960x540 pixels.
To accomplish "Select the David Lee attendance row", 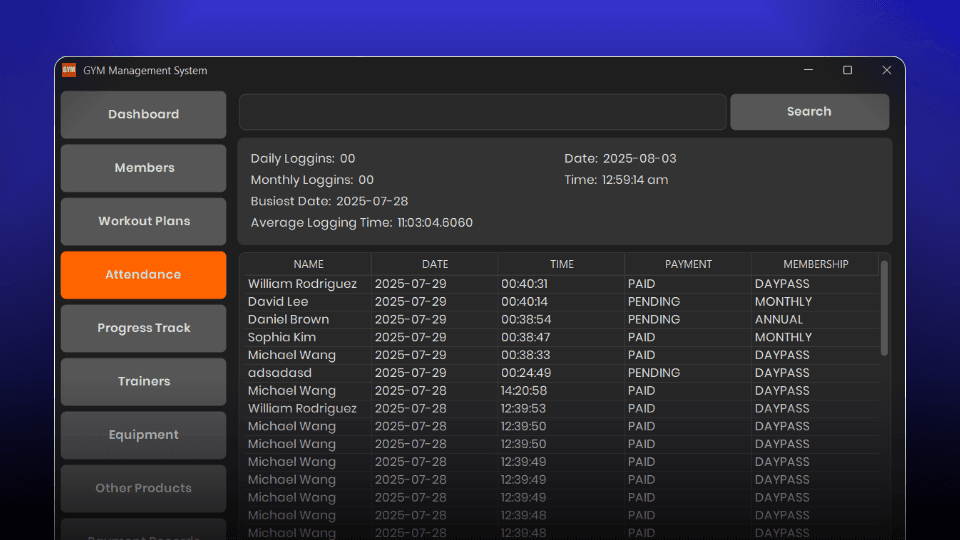I will (x=561, y=302).
